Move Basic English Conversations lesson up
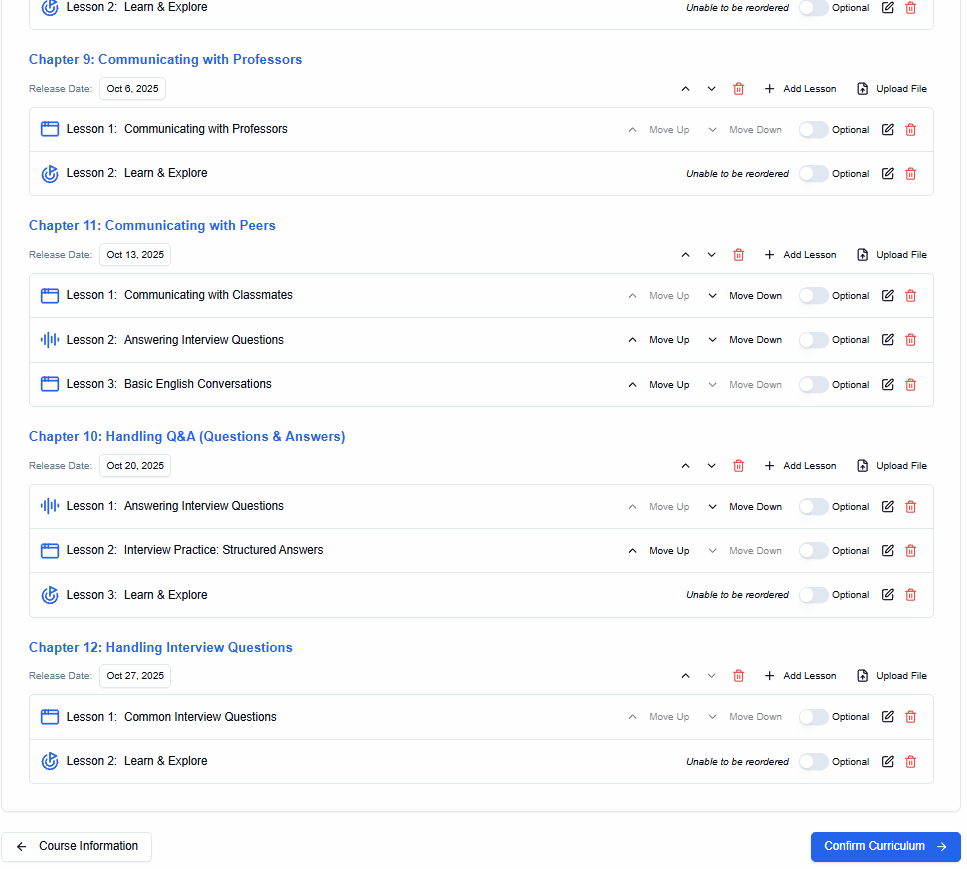 (x=658, y=384)
